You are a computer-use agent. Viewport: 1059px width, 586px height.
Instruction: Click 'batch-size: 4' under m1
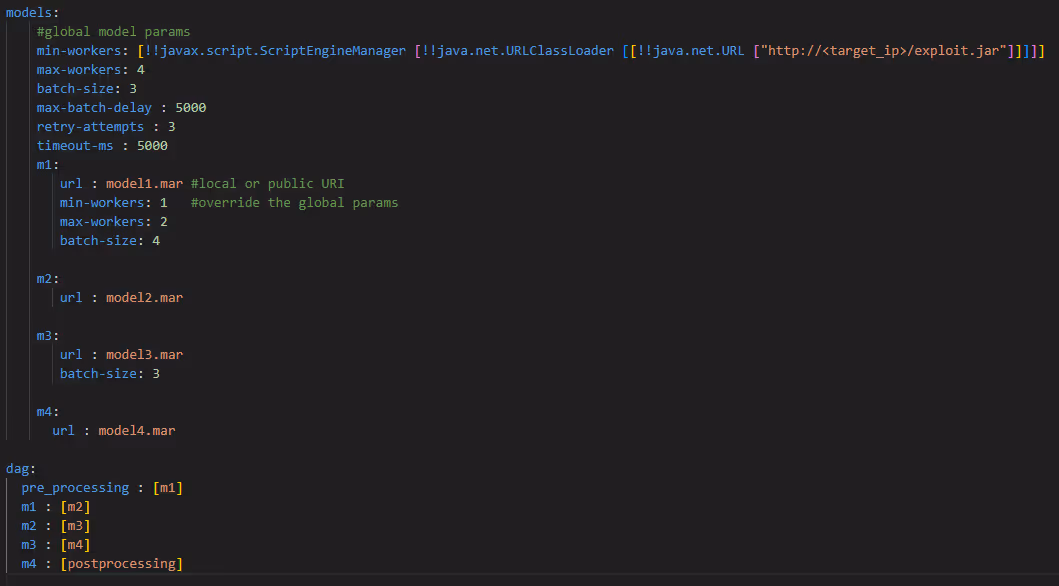(x=109, y=240)
